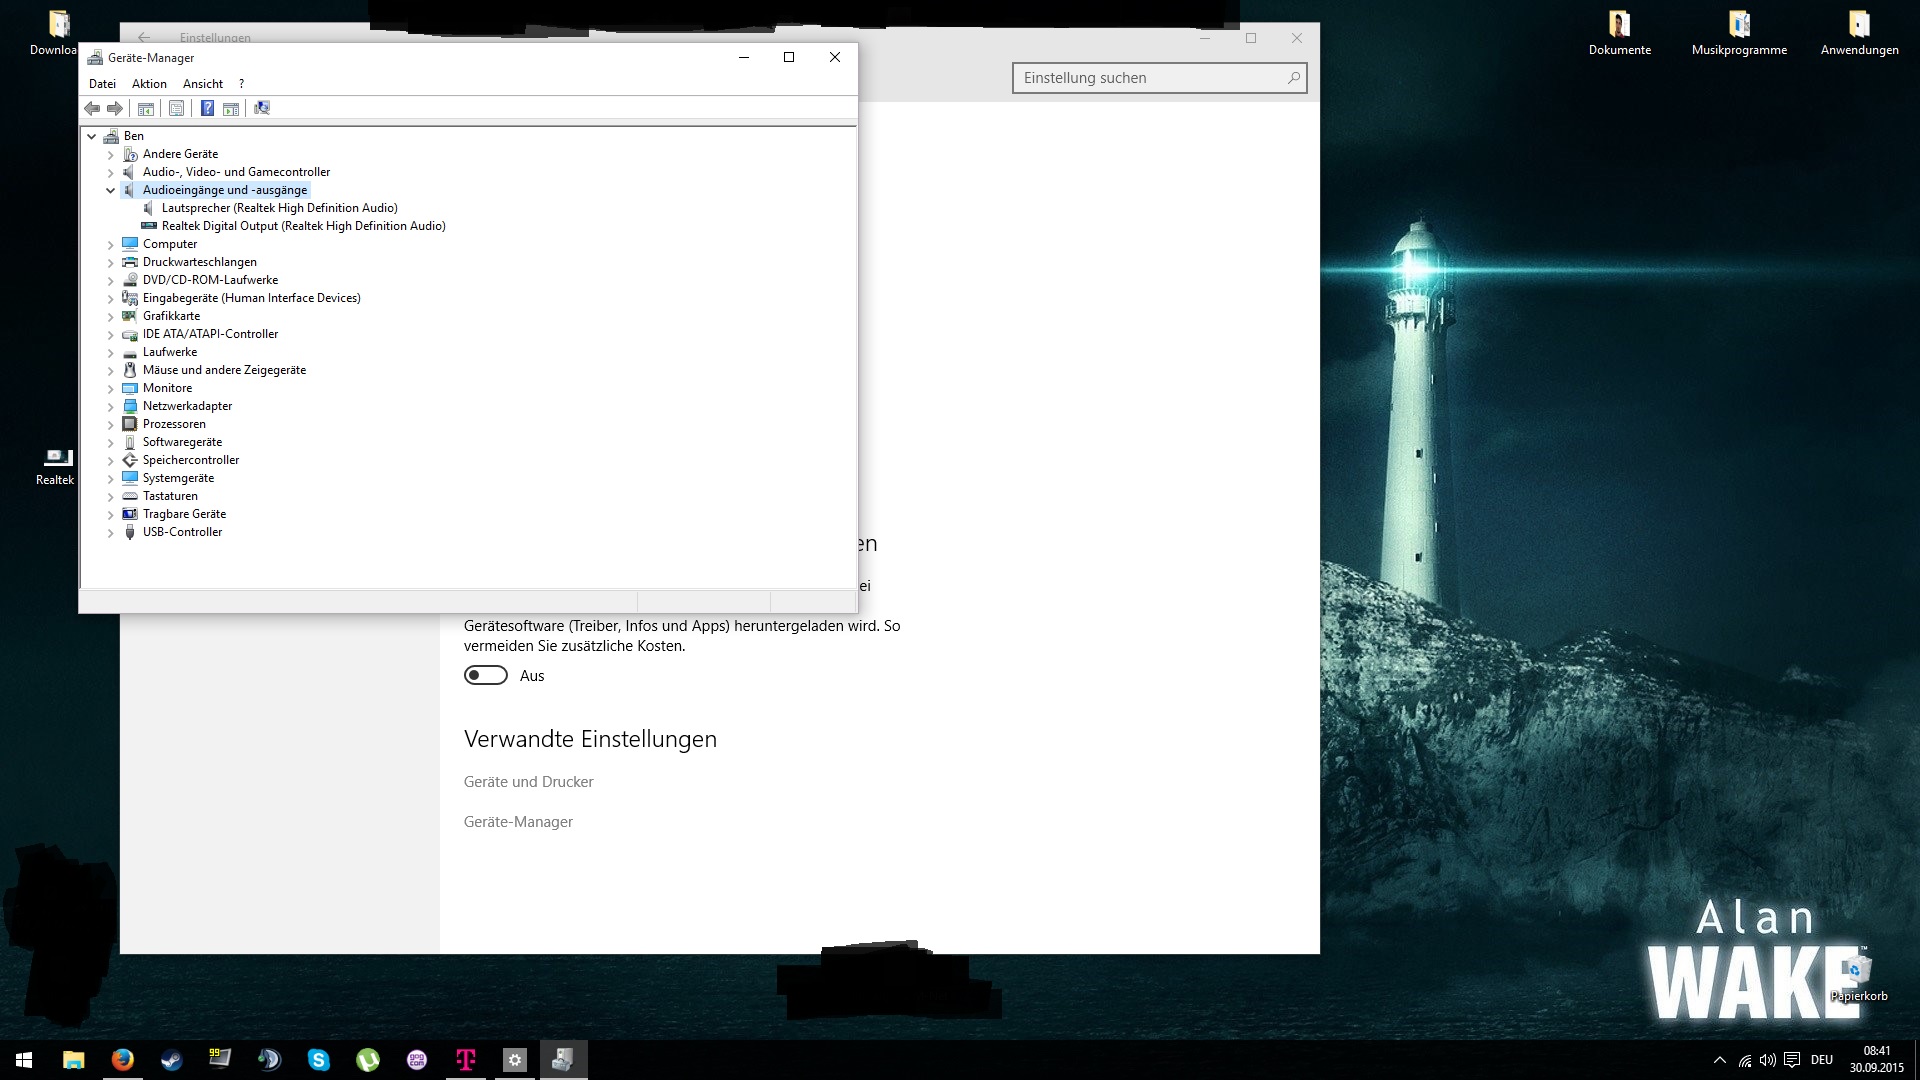
Task: Open the Aktion menu
Action: point(149,84)
